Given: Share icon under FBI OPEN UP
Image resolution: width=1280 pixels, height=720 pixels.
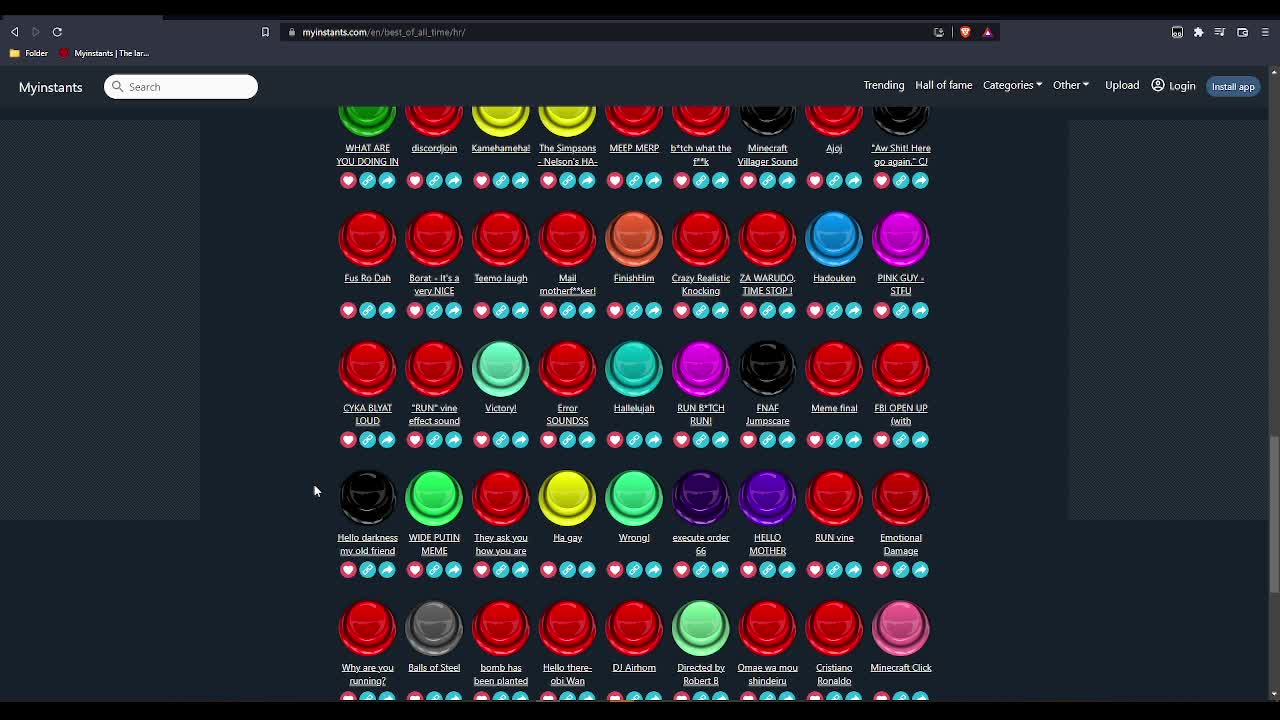Looking at the screenshot, I should (920, 440).
